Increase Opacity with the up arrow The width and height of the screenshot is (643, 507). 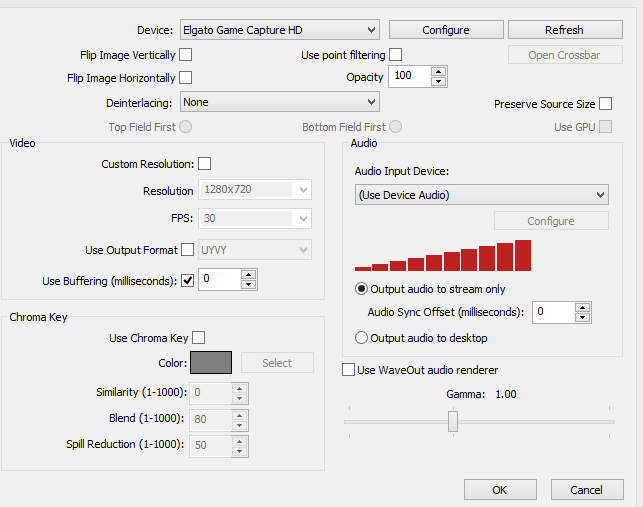(438, 71)
